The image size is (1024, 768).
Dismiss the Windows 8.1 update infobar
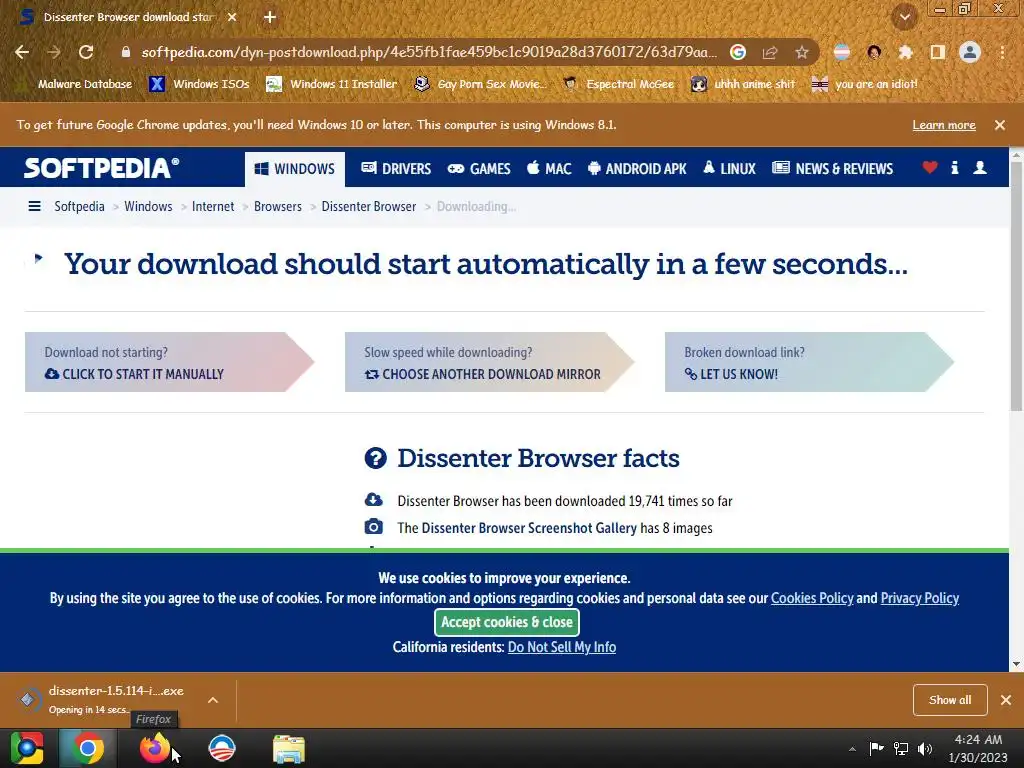point(1000,125)
